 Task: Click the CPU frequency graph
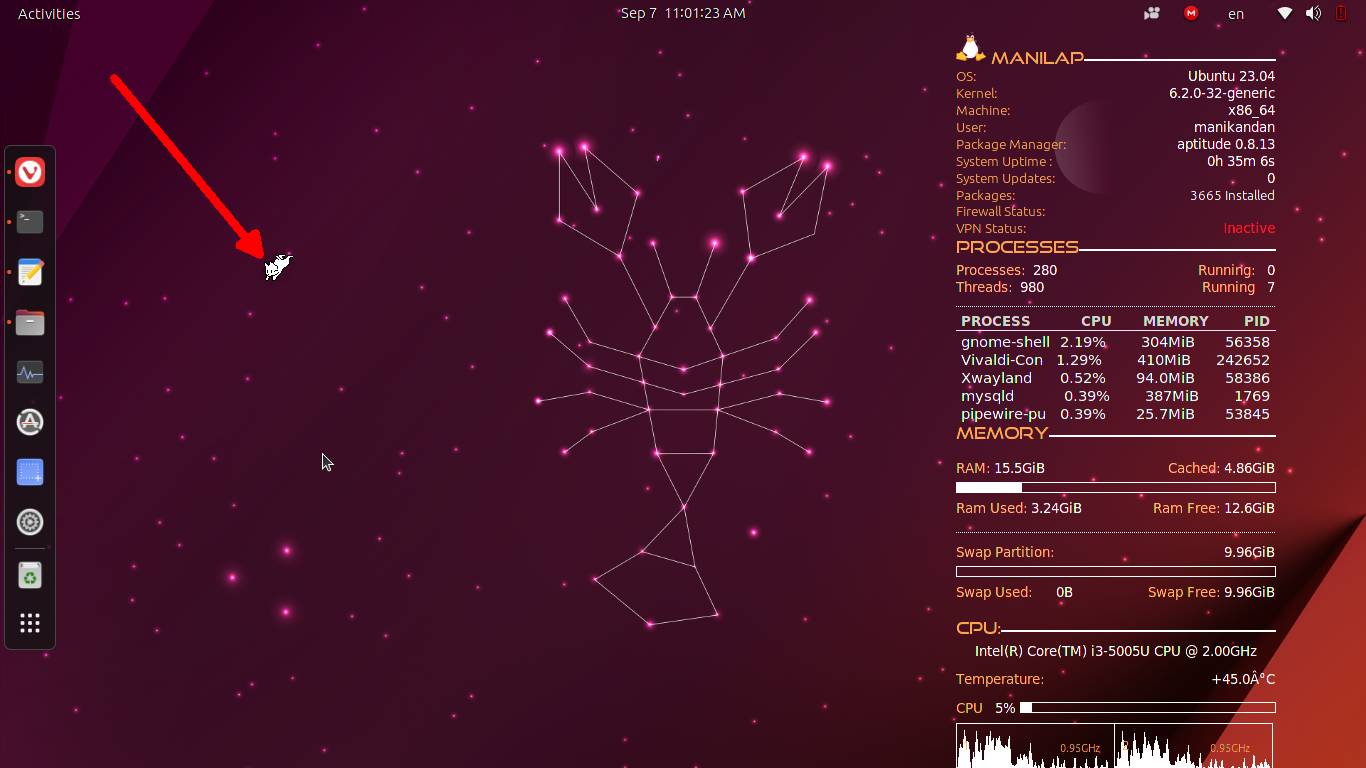[x=1114, y=746]
